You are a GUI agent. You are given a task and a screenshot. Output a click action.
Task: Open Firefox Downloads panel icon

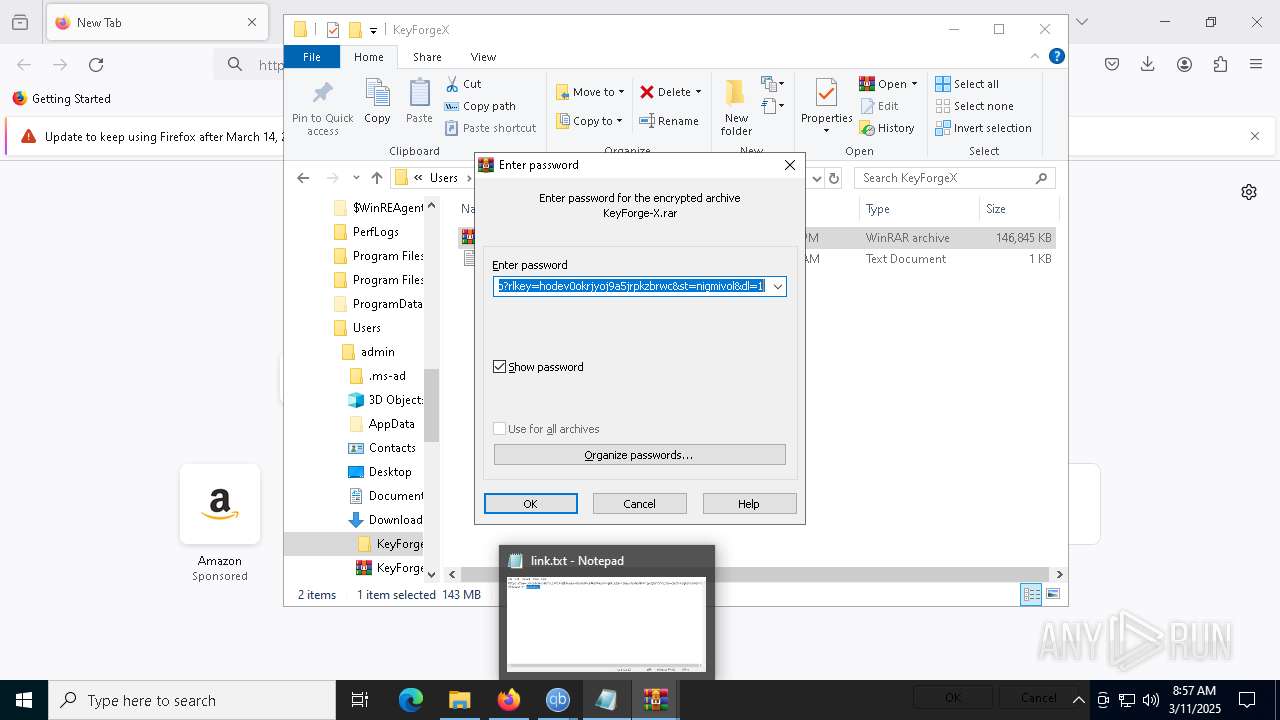pyautogui.click(x=1148, y=65)
